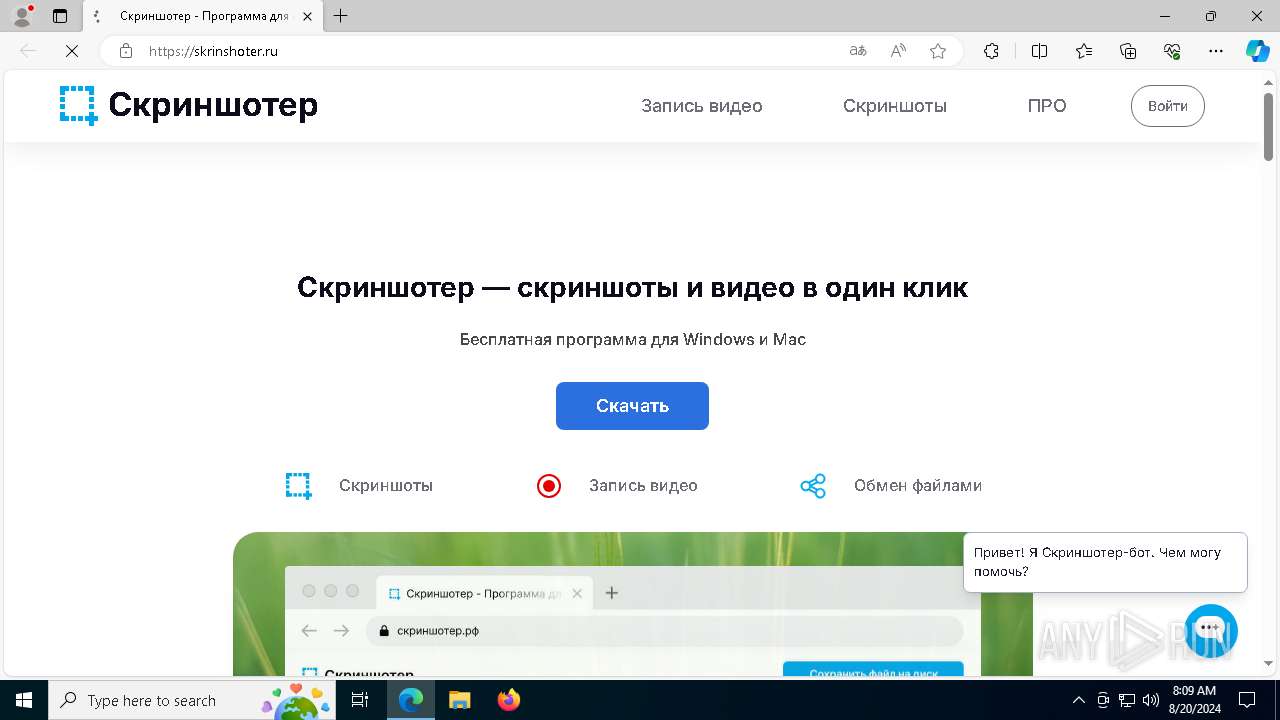Open the Скриншоты nav menu item
Viewport: 1280px width, 720px height.
(x=895, y=106)
